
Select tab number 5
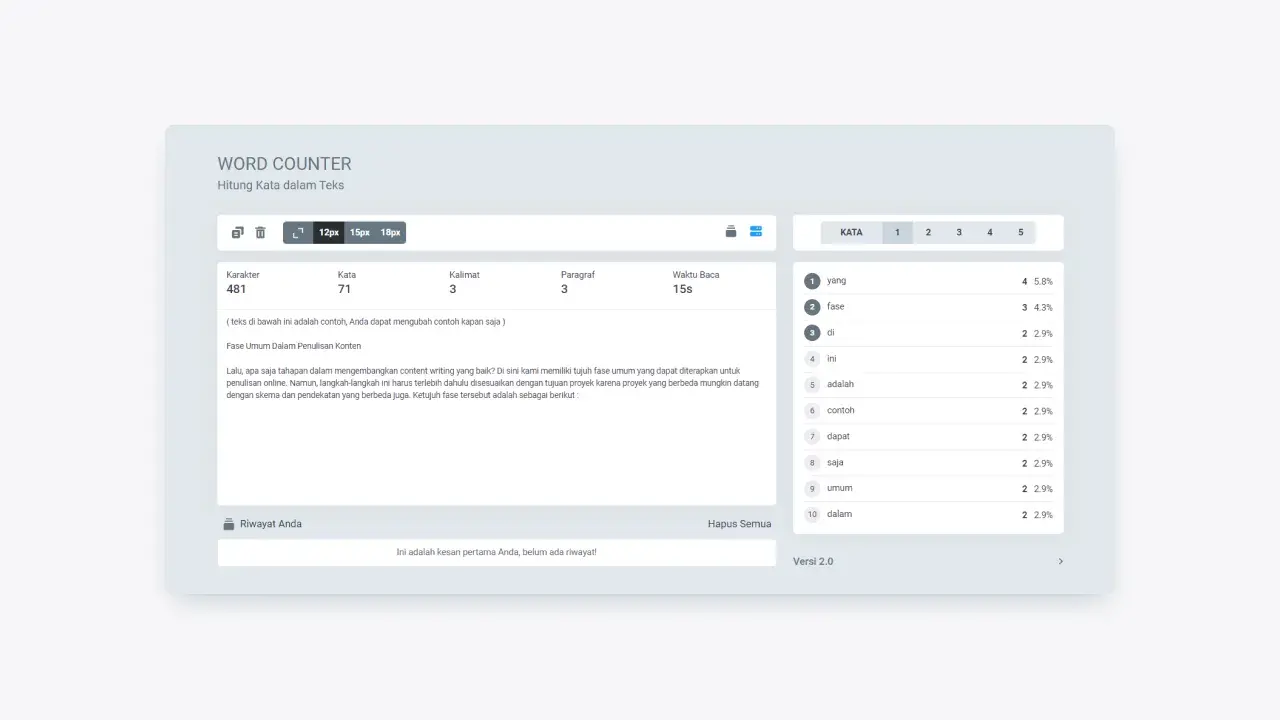point(1021,232)
